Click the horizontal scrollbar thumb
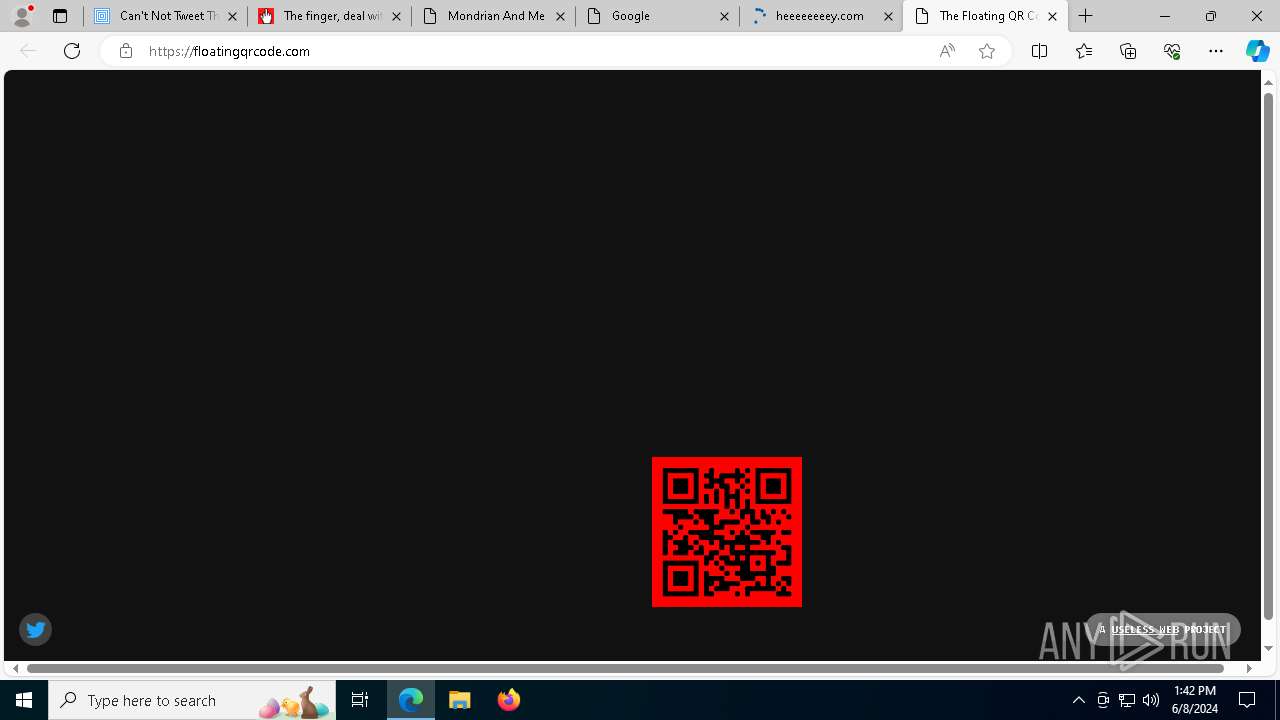This screenshot has width=1280, height=720. click(x=627, y=668)
